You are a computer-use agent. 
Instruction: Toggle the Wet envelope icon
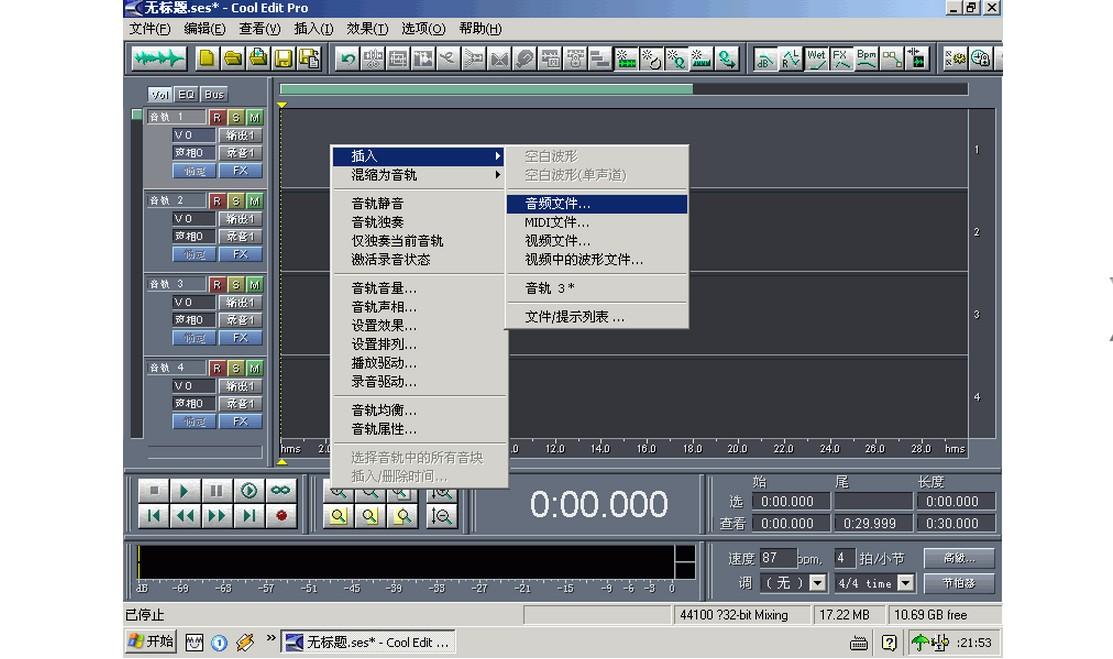click(816, 58)
